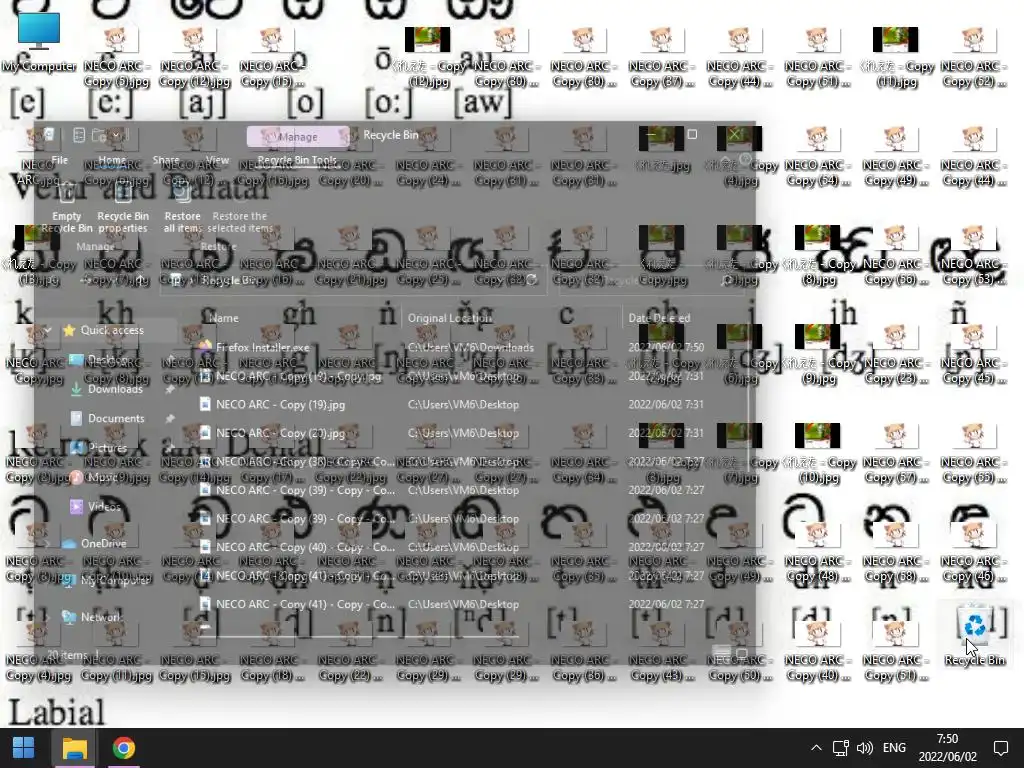
Task: Select Network in the navigation pane
Action: (101, 616)
